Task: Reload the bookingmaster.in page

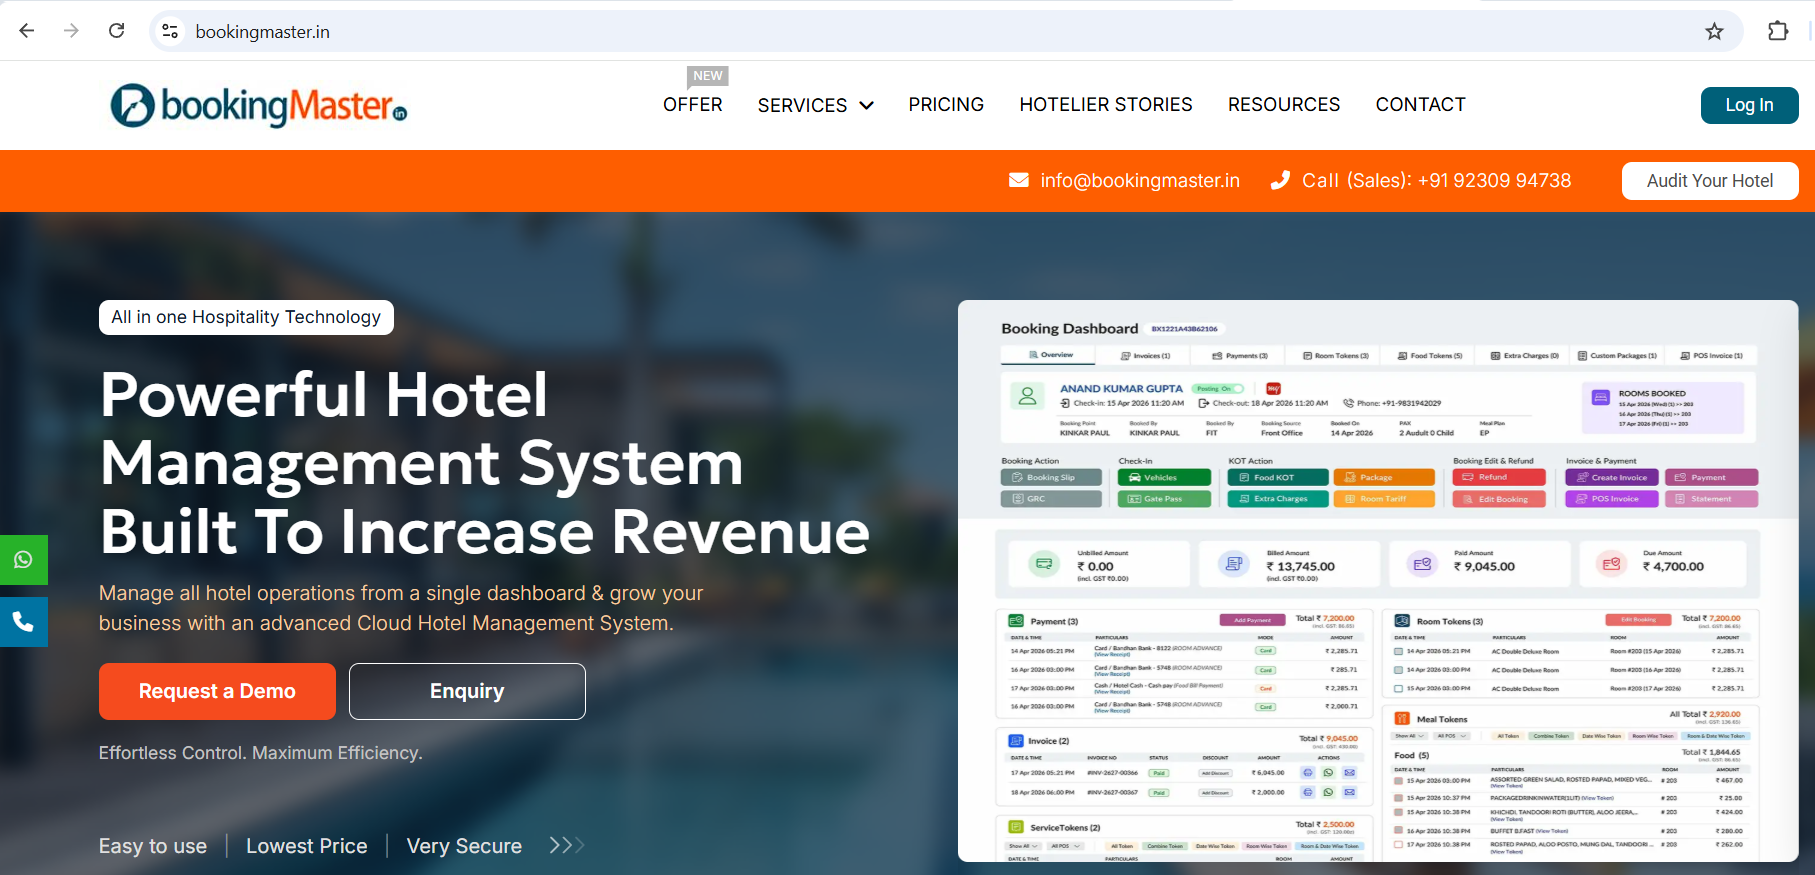Action: (117, 31)
